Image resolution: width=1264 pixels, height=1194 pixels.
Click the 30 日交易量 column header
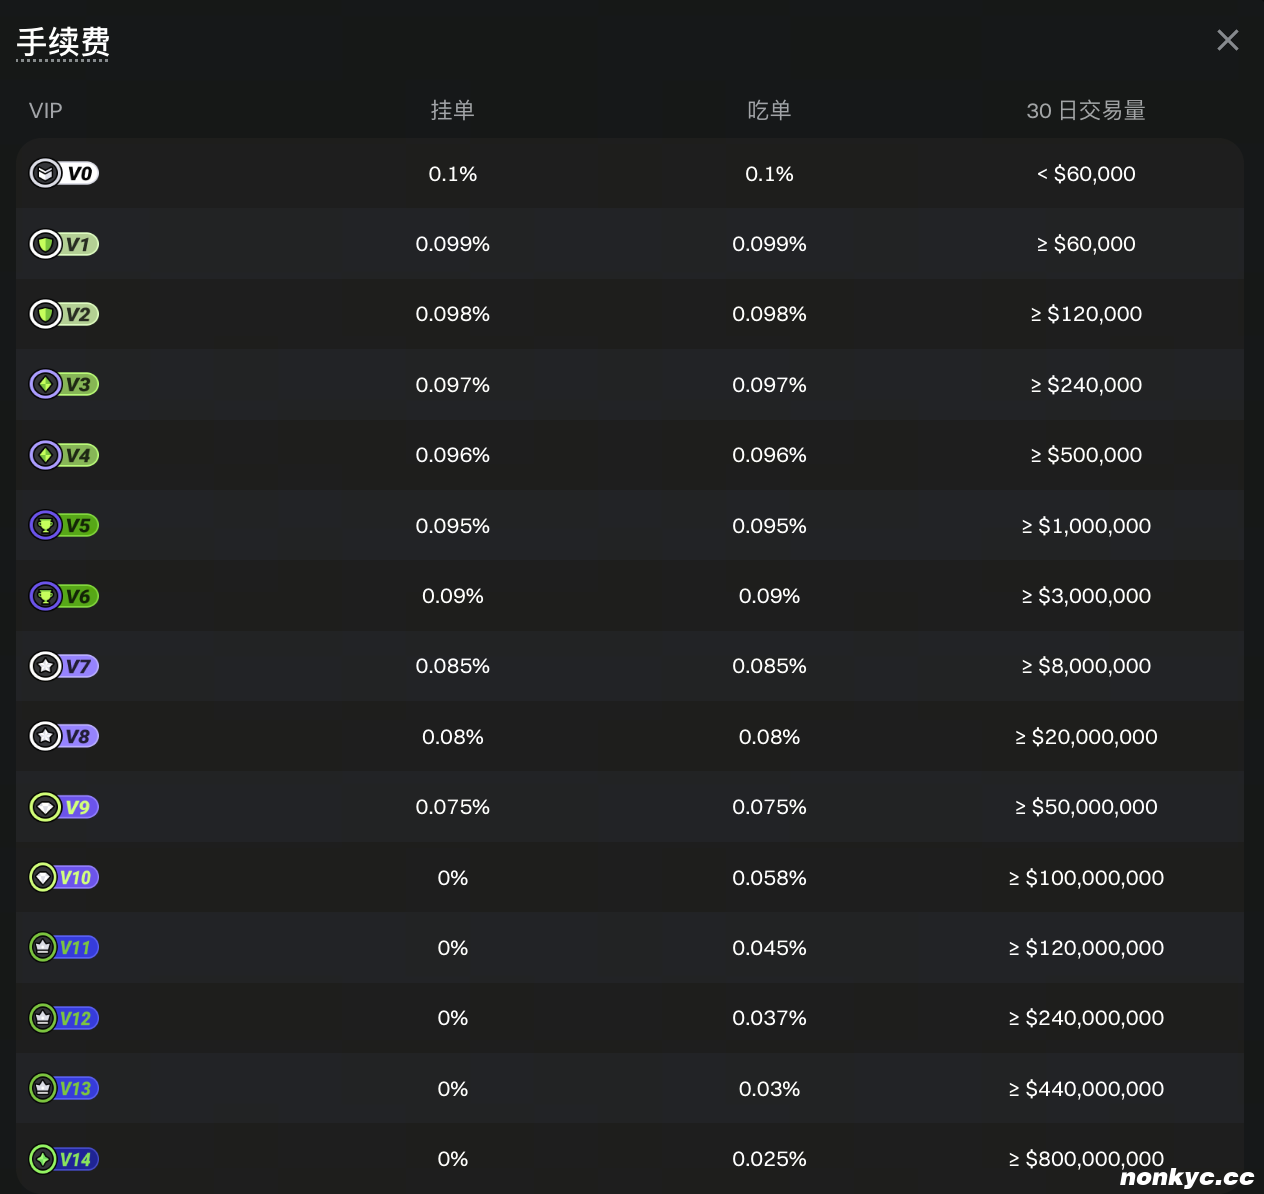click(x=1086, y=111)
